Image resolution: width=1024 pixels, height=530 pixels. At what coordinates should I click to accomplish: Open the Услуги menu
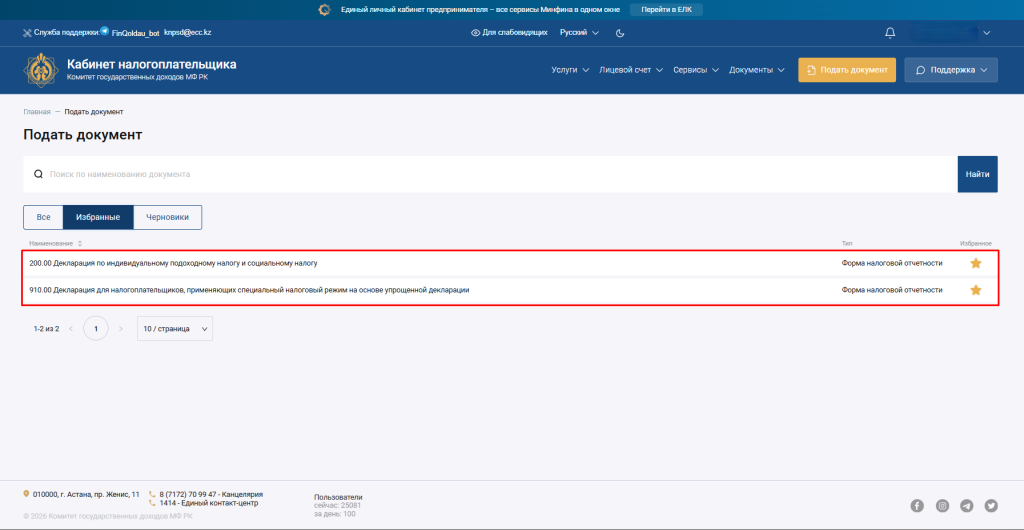[x=570, y=70]
